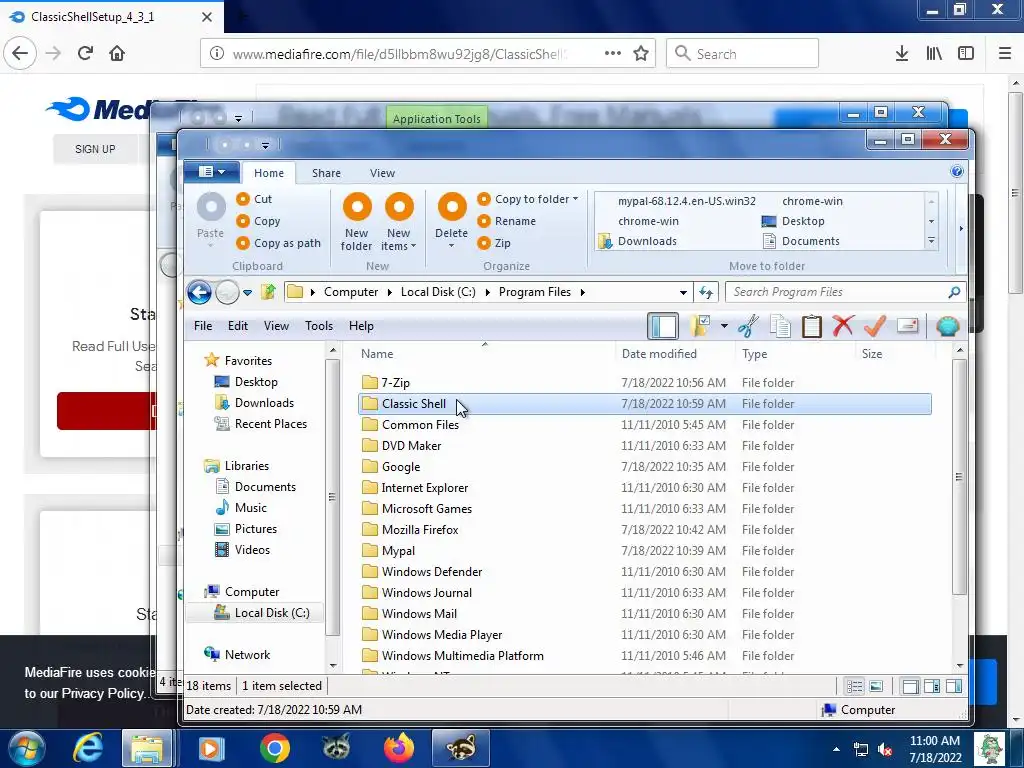Switch to details view in status bar
This screenshot has height=768, width=1024.
tap(855, 686)
